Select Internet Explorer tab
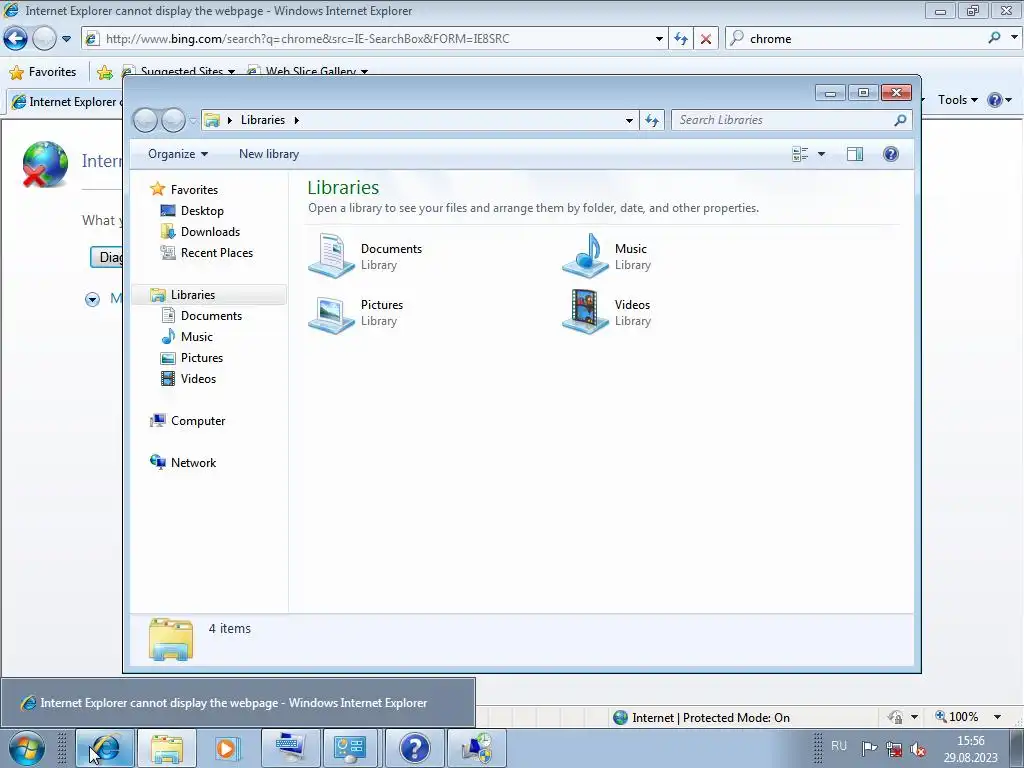The width and height of the screenshot is (1024, 768). 65,102
